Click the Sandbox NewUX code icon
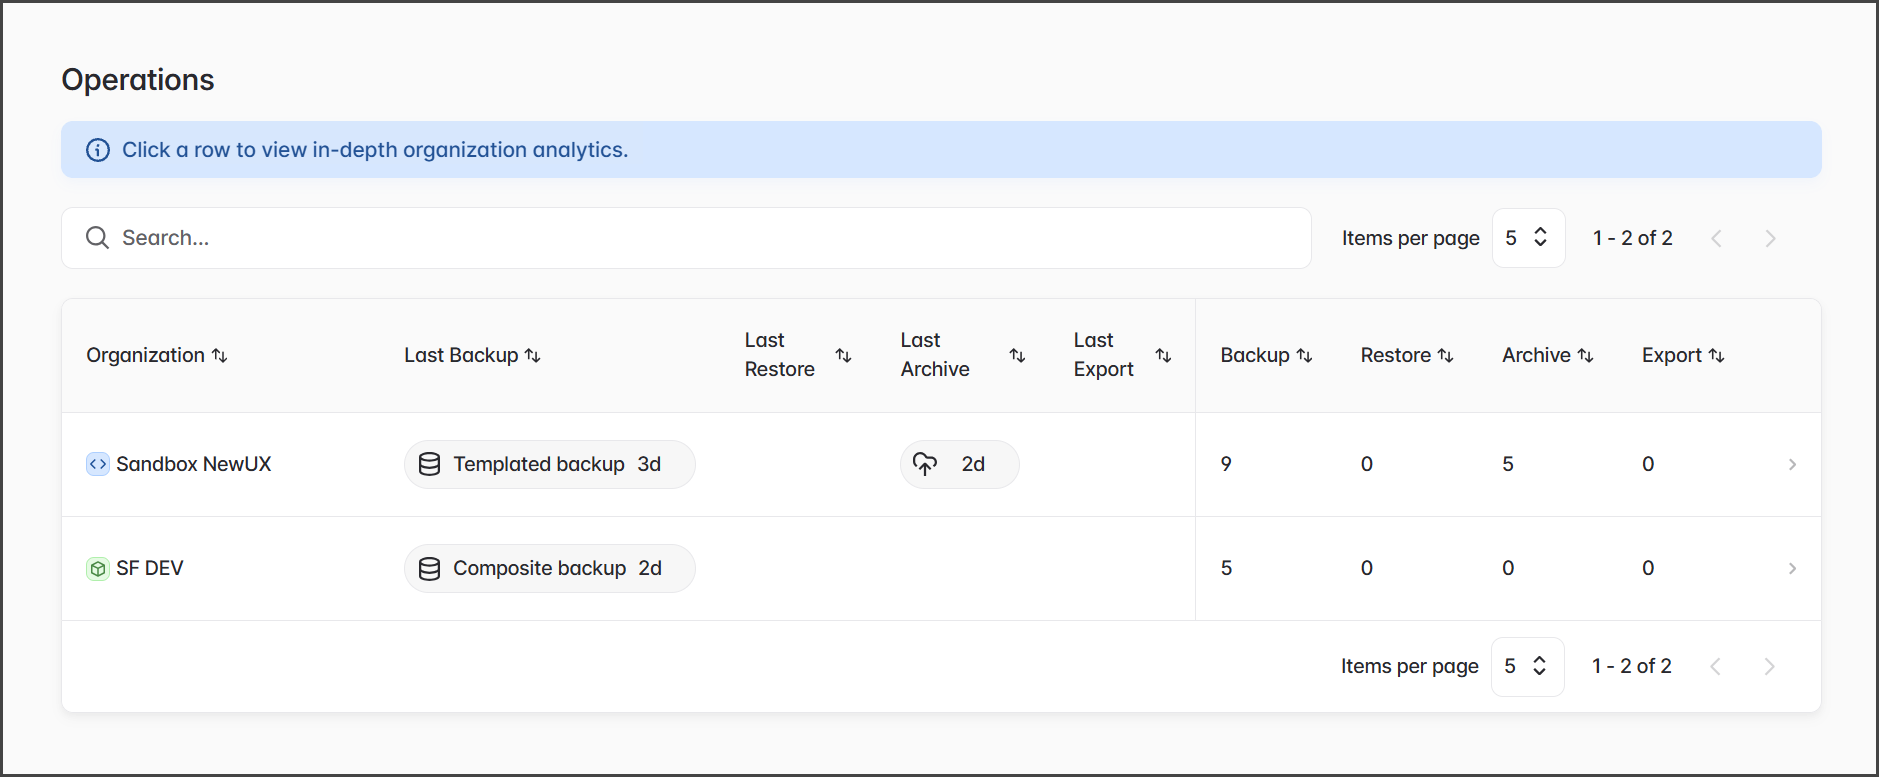The image size is (1879, 777). [x=98, y=464]
